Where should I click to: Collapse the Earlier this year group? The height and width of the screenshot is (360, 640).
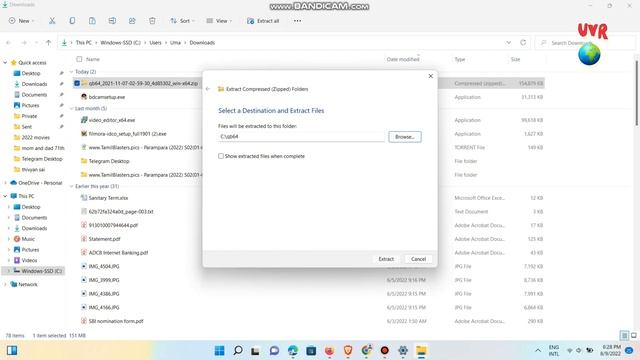[72, 187]
